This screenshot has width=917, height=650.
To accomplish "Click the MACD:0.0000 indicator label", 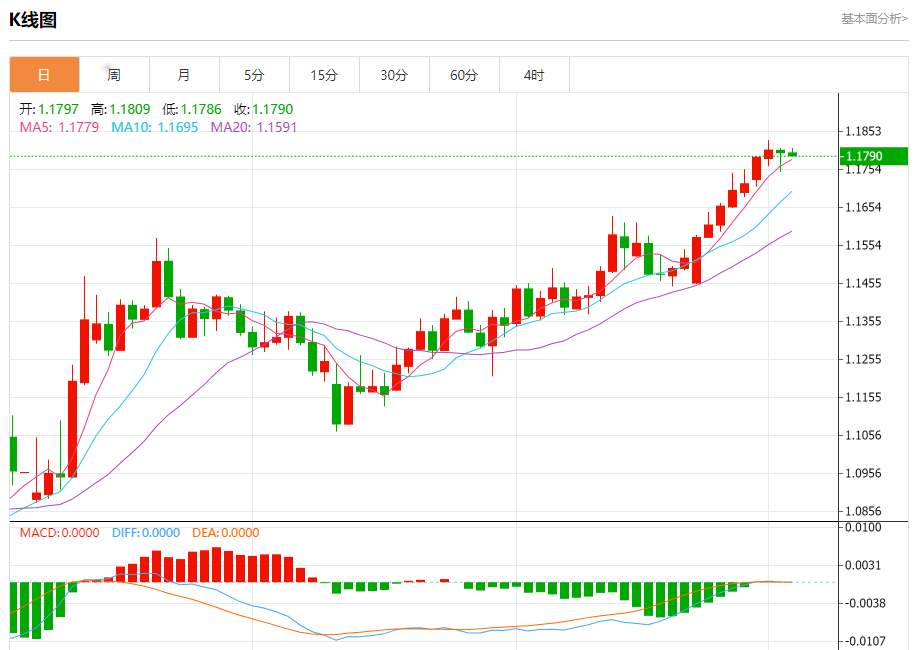I will tap(60, 533).
